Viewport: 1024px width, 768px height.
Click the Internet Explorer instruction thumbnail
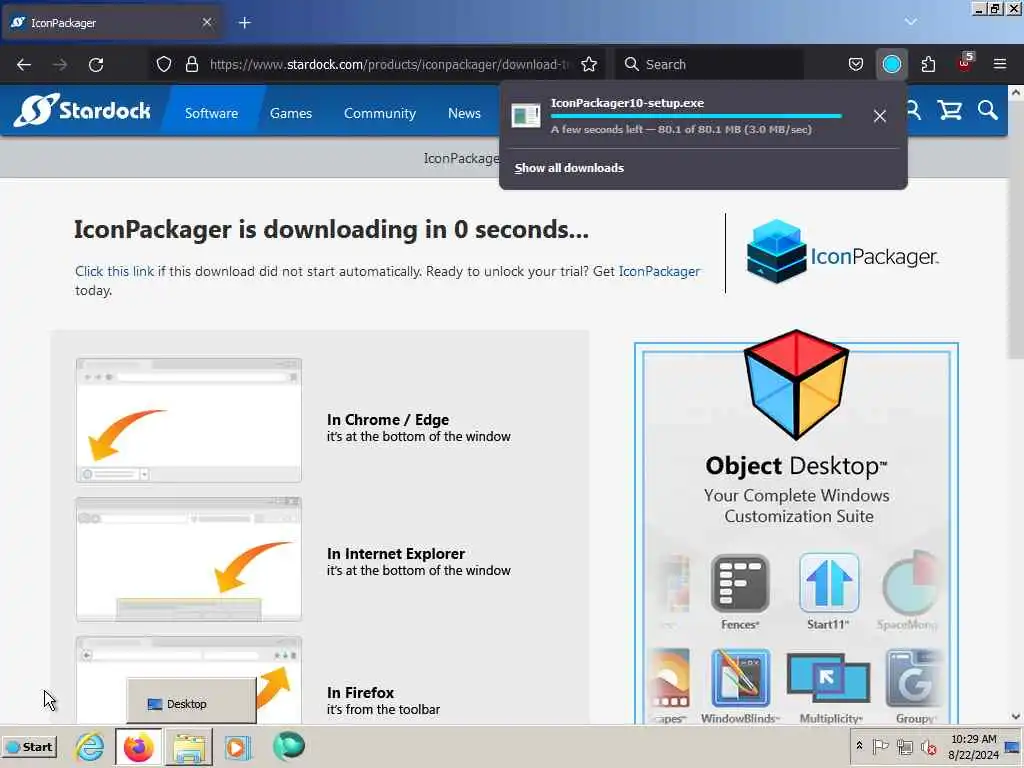(189, 559)
